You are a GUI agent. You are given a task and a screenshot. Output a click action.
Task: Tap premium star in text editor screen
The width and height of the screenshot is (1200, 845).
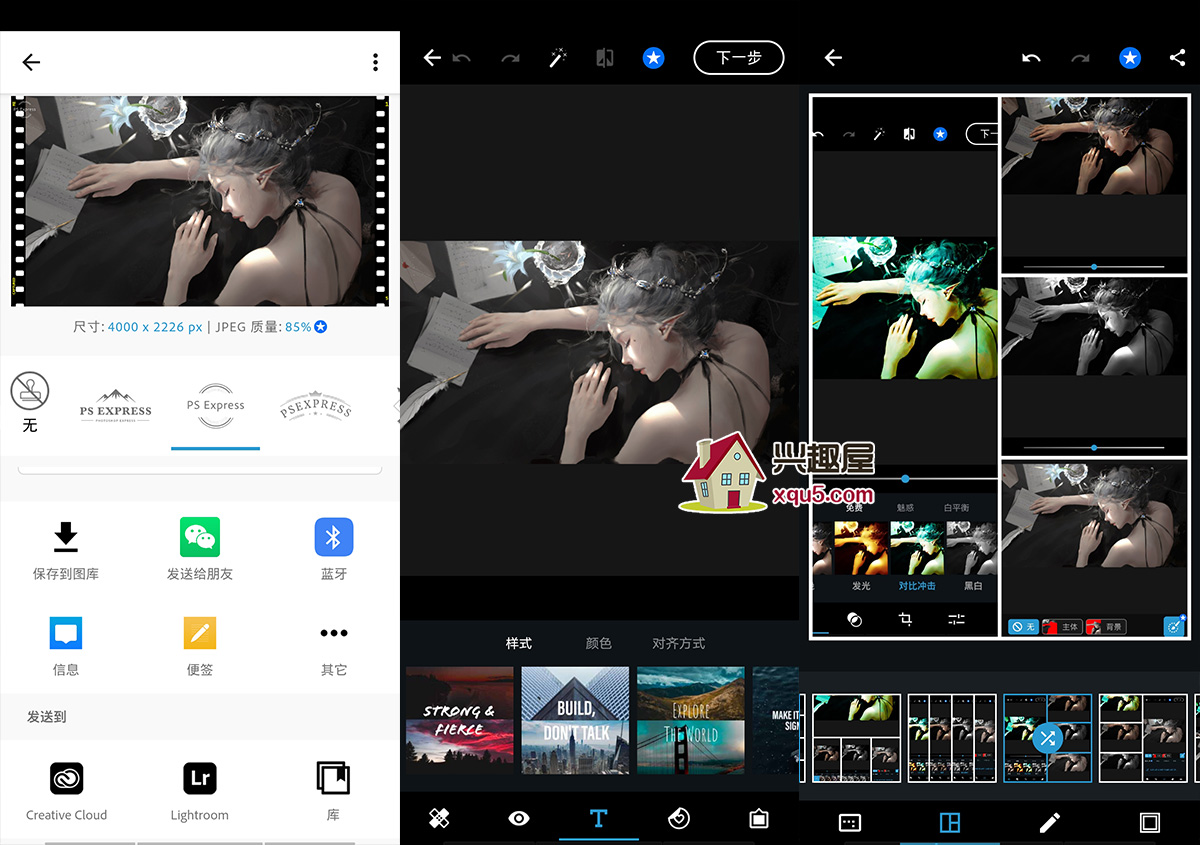tap(653, 58)
